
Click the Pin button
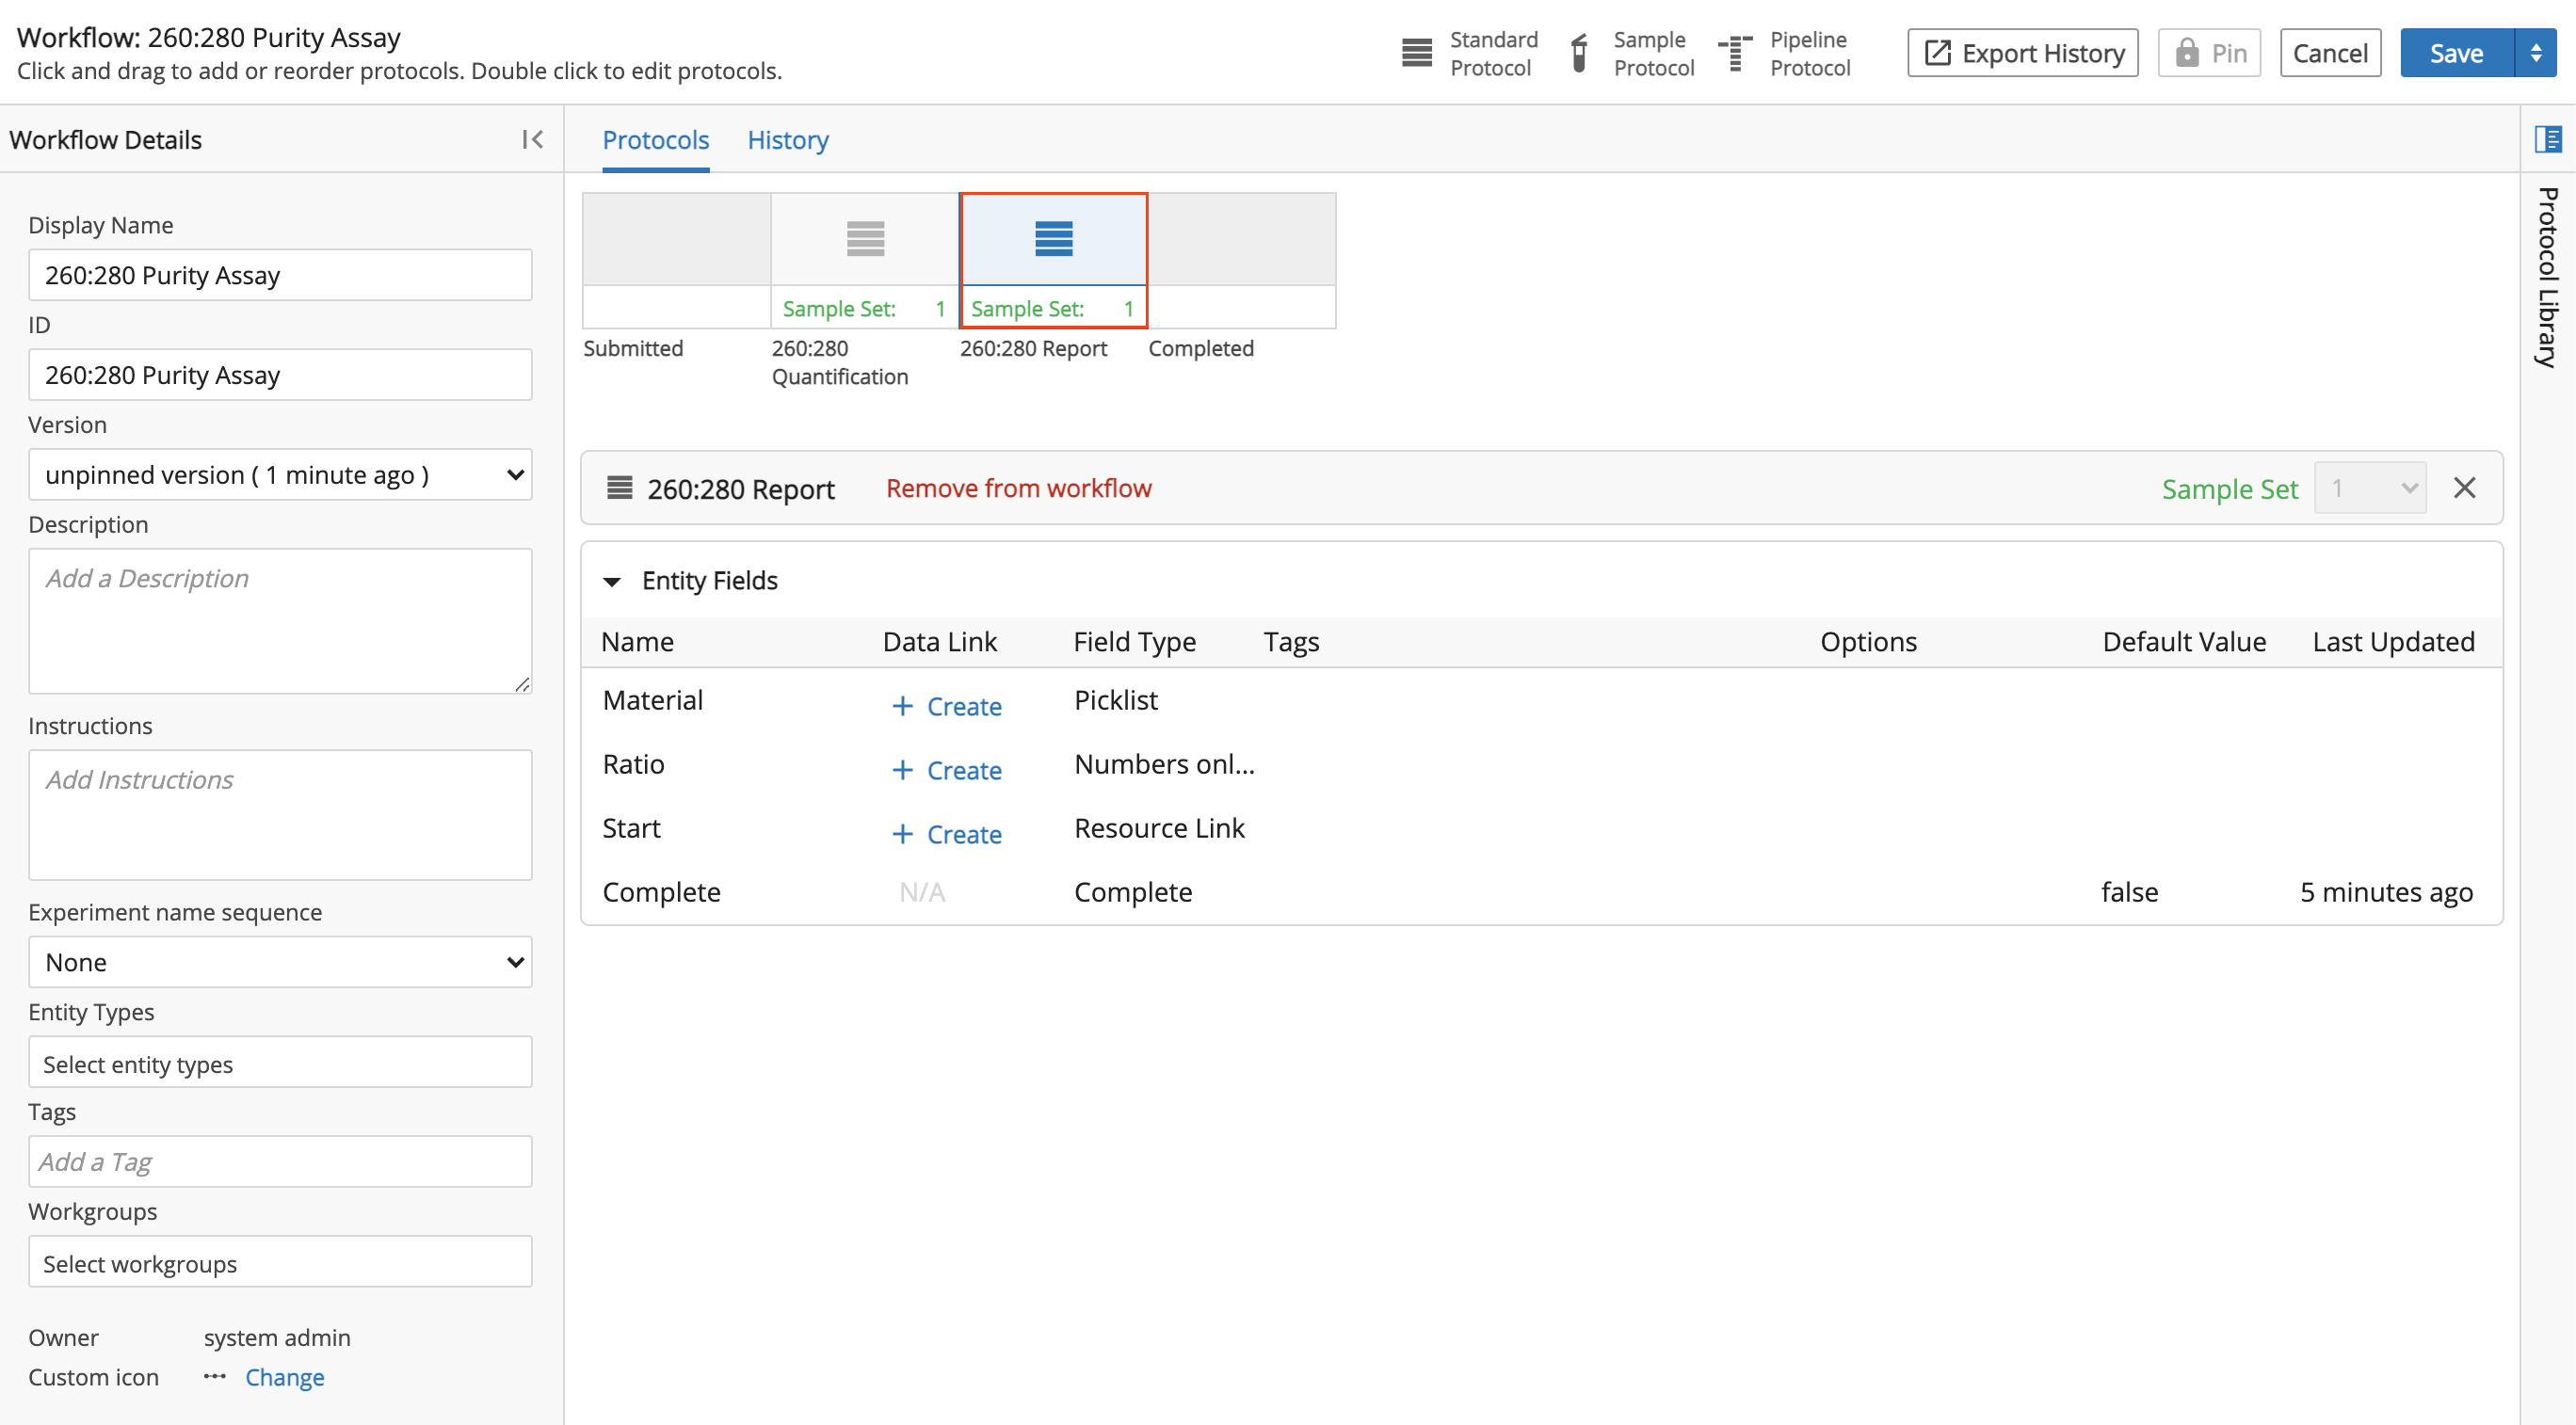[x=2209, y=53]
